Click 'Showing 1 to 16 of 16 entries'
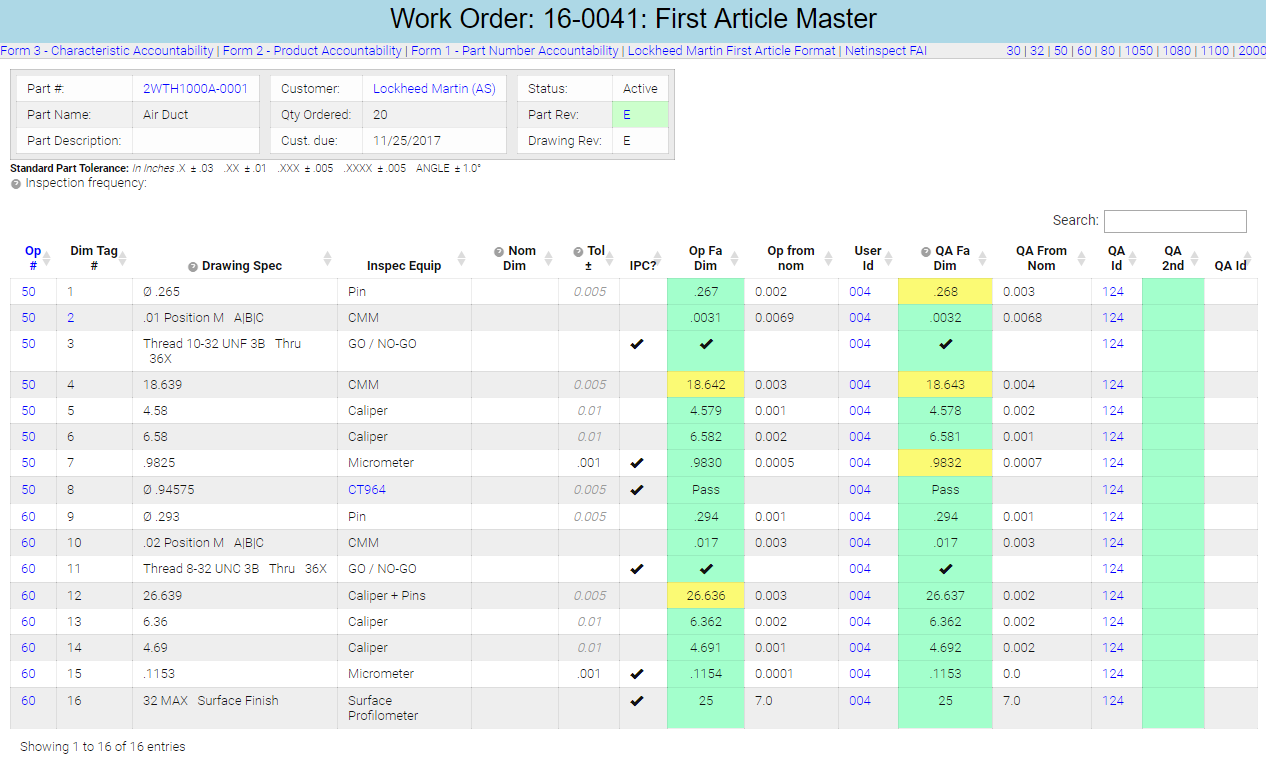 coord(103,747)
